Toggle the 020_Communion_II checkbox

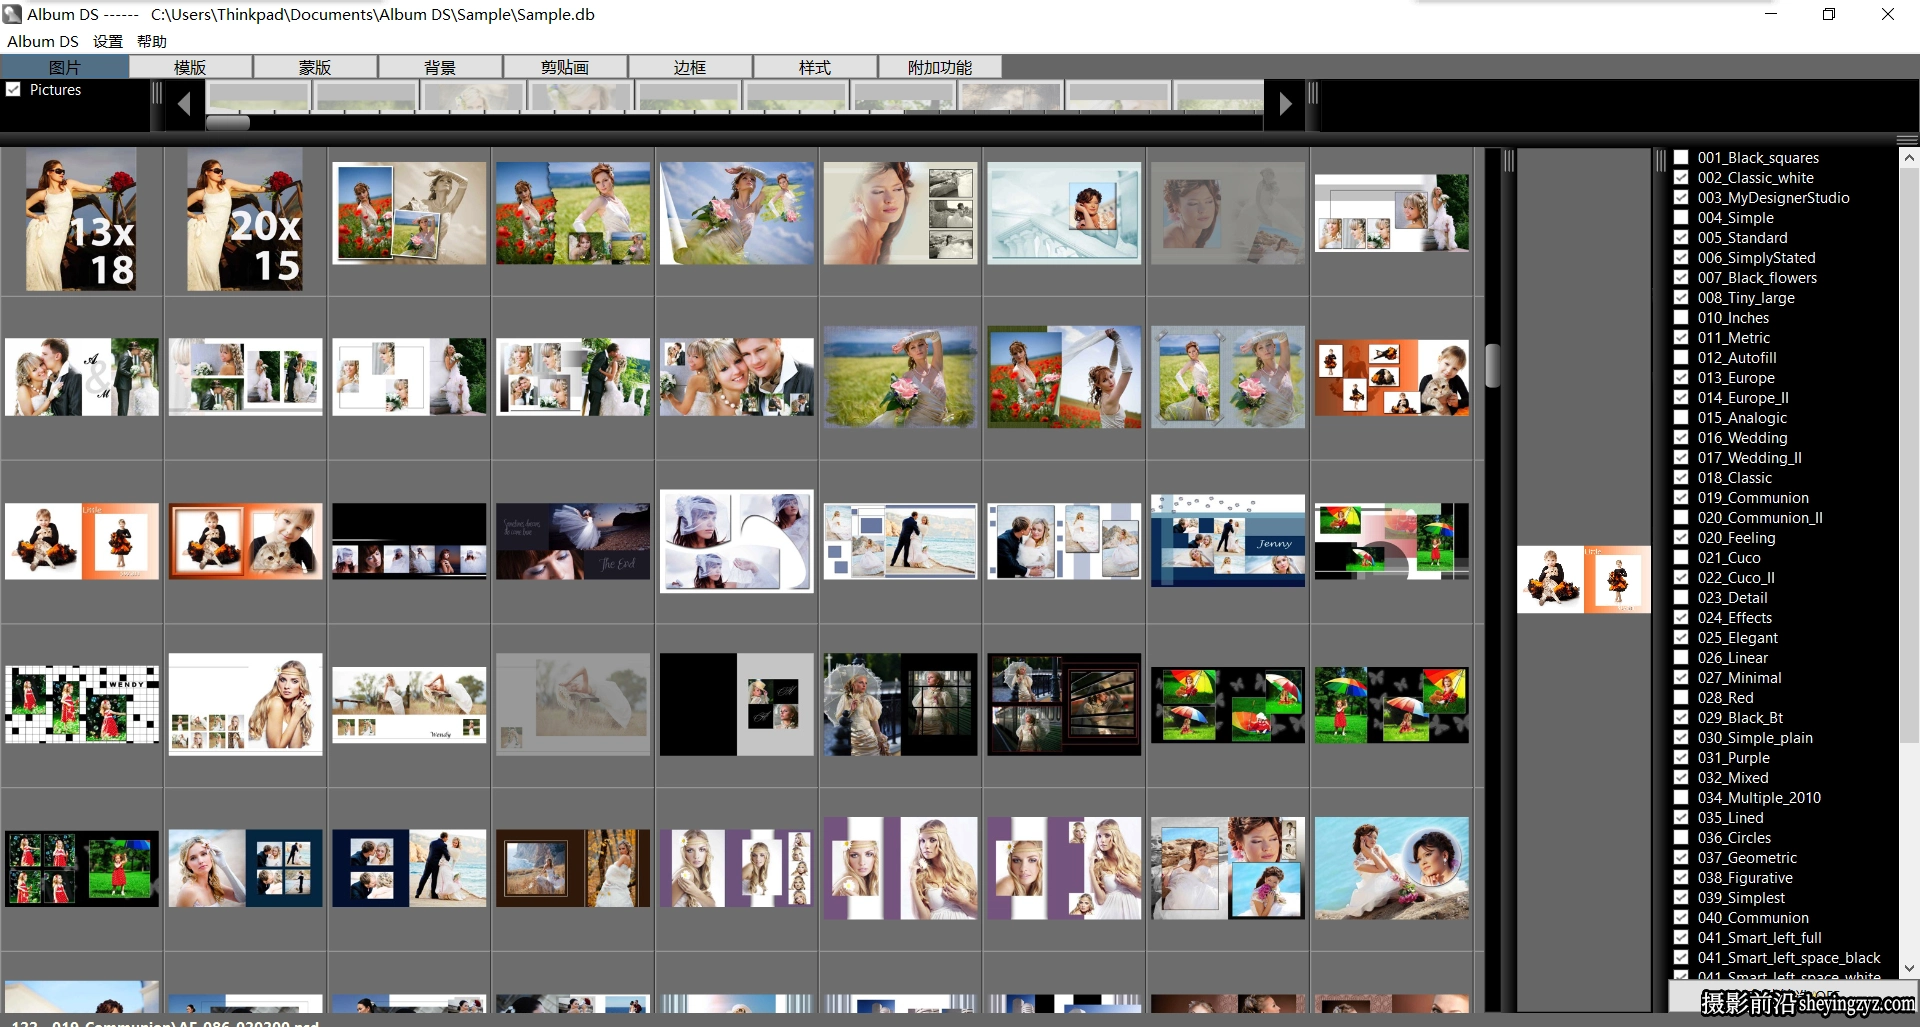[1681, 517]
